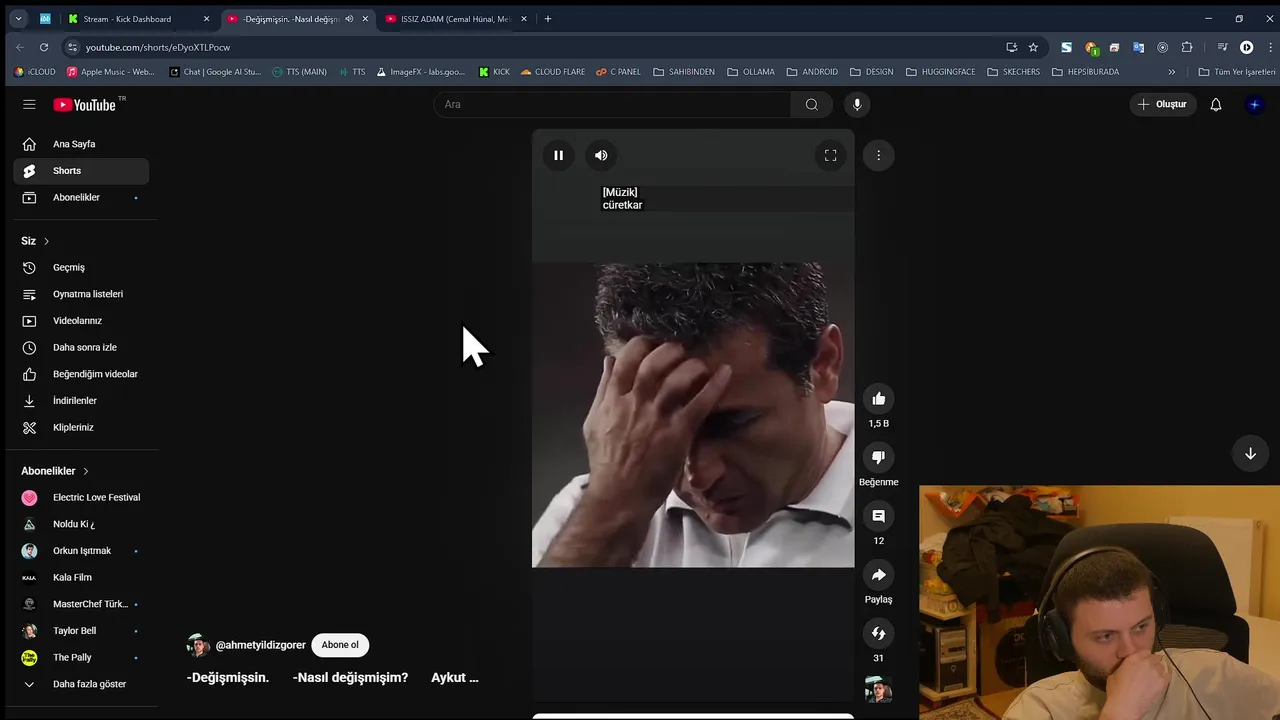
Task: Enter fullscreen mode for the Short
Action: pyautogui.click(x=830, y=155)
